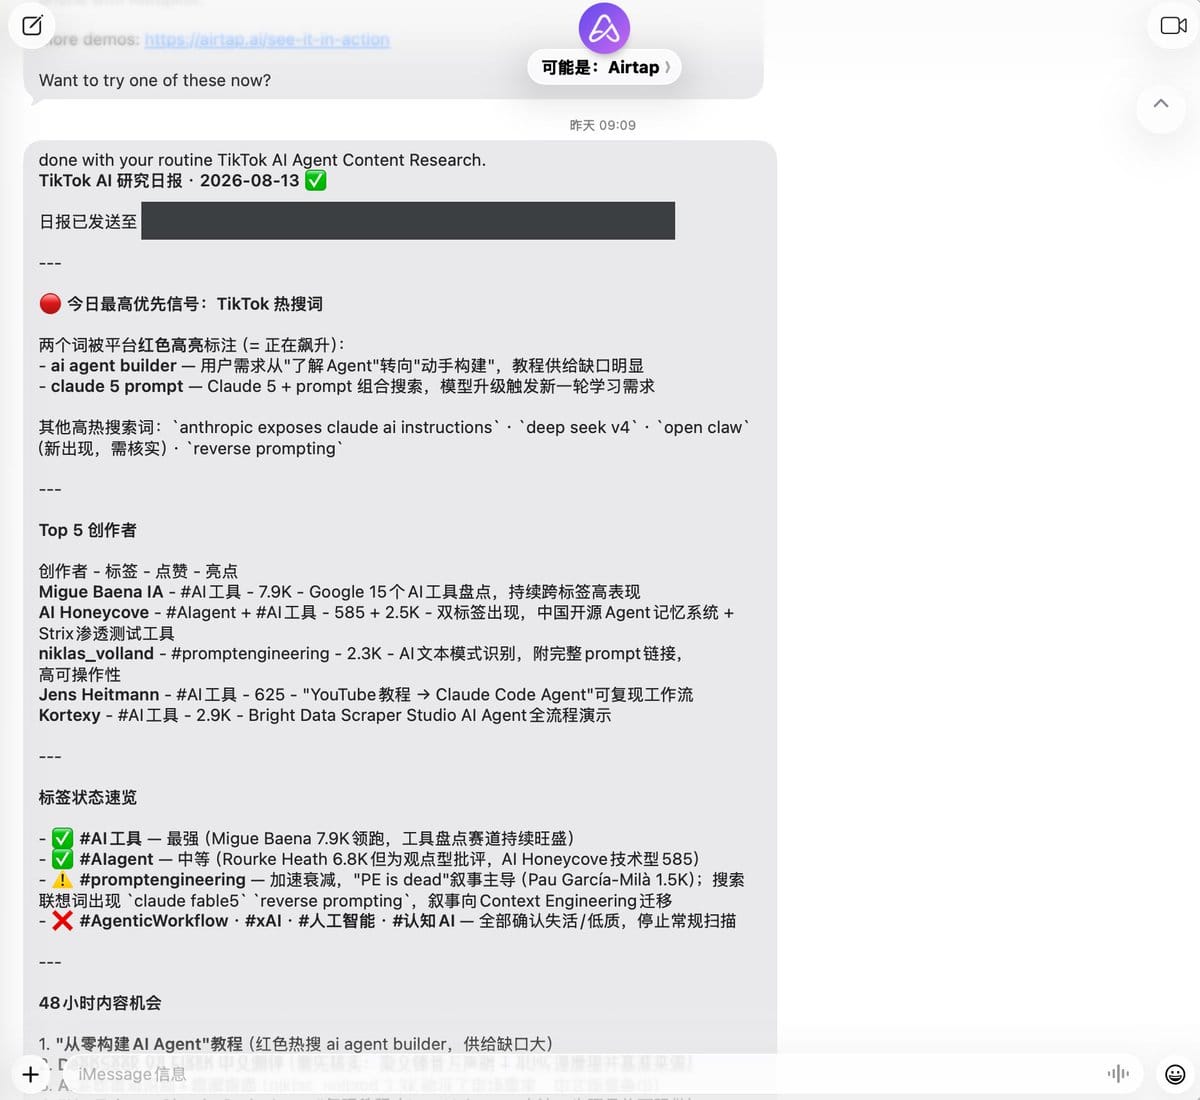Click the "从零构建 AI Agent"教程 item
Viewport: 1200px width, 1100px height.
click(296, 1044)
